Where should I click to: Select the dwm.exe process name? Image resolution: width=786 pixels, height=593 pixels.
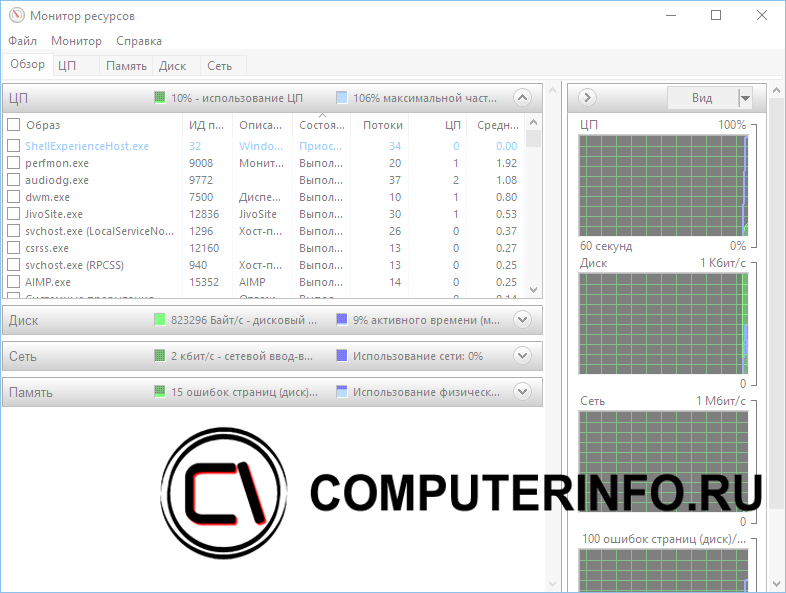pos(48,197)
